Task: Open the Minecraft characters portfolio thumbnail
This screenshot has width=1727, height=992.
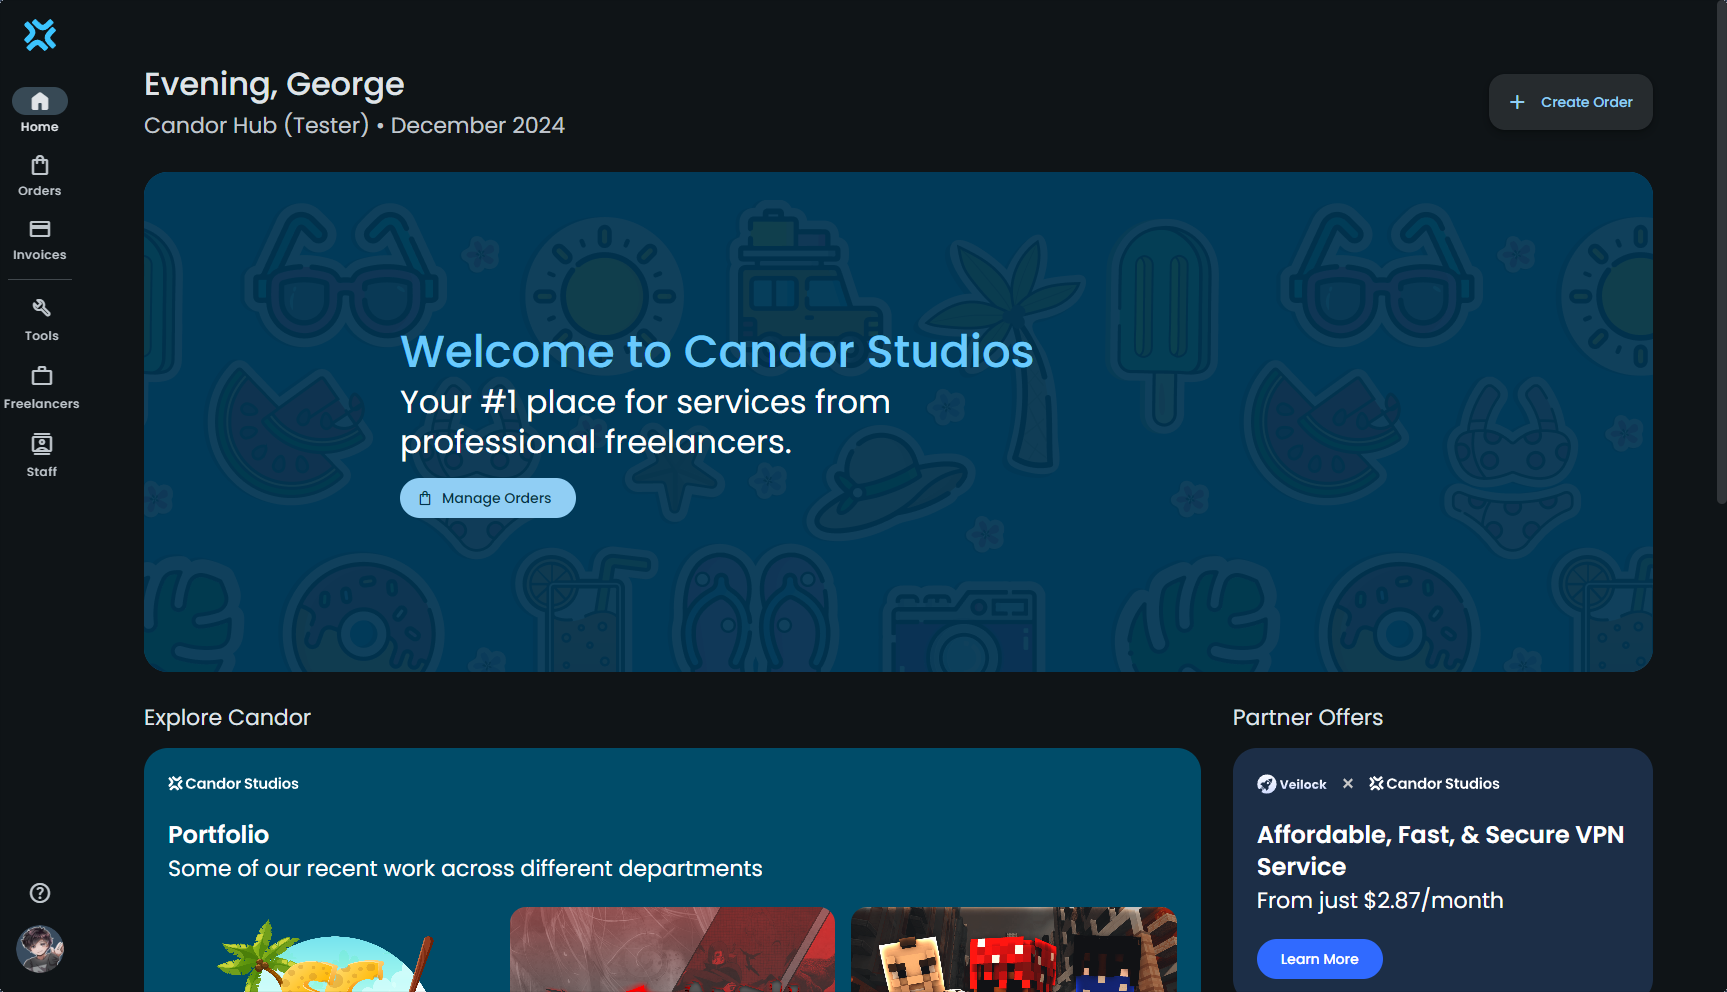Action: [1013, 950]
